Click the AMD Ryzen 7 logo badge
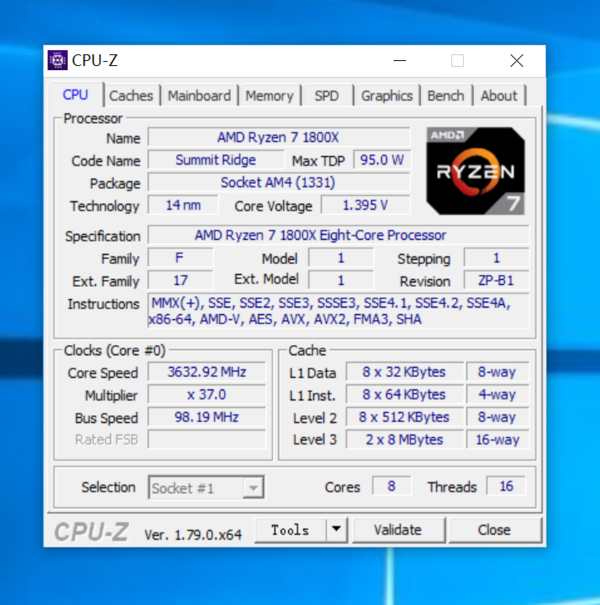 pyautogui.click(x=475, y=171)
